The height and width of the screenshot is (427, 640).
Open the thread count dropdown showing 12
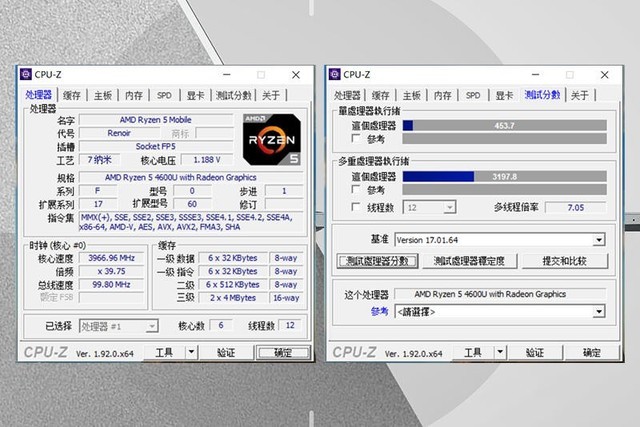coord(429,207)
